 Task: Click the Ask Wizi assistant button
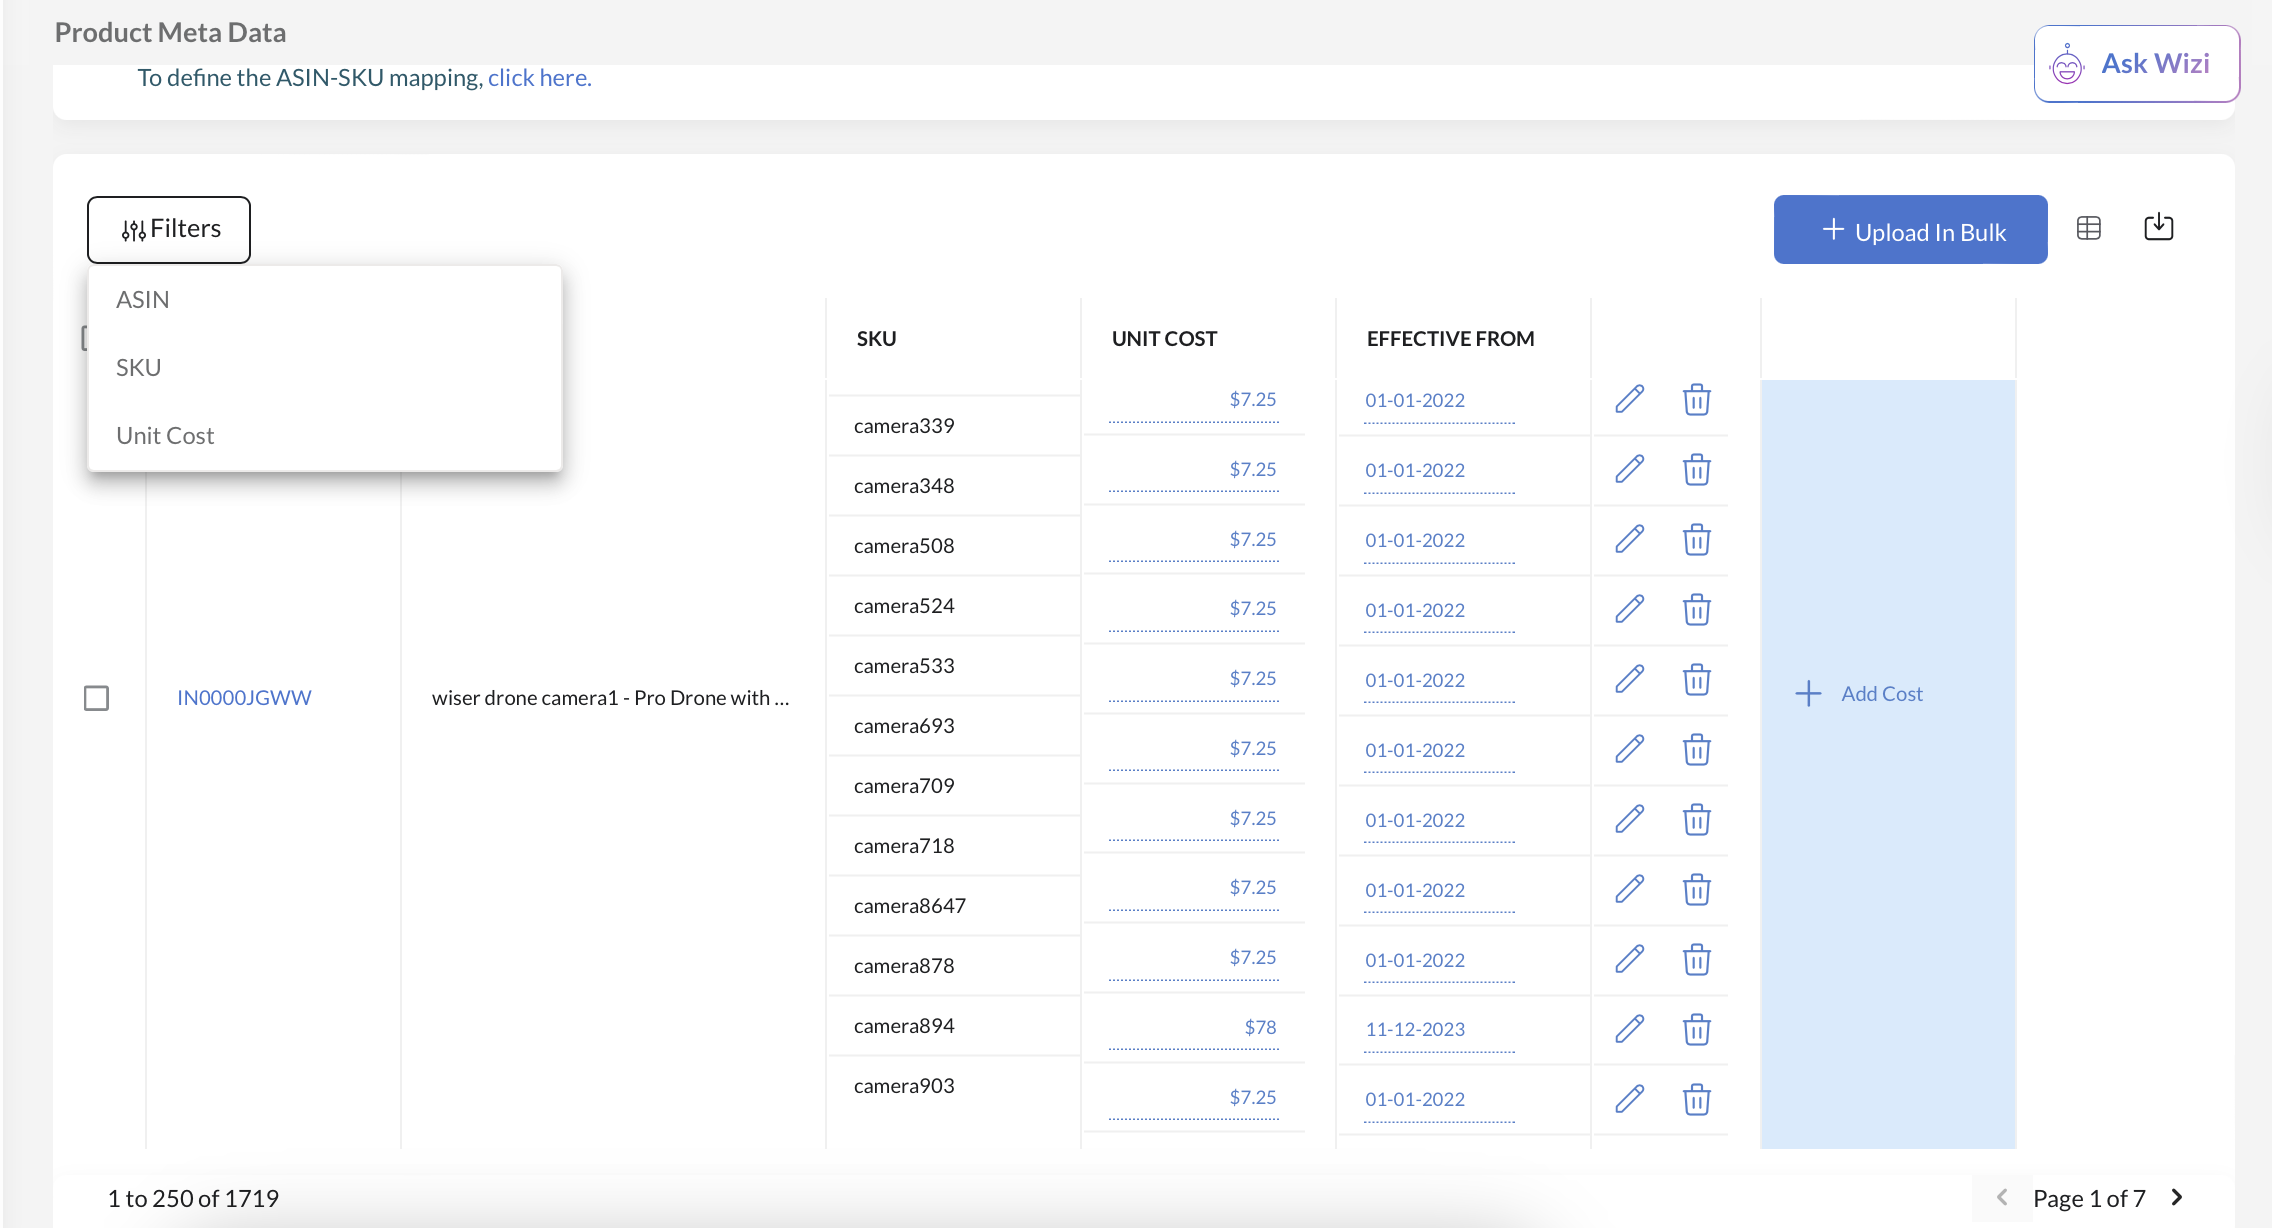pyautogui.click(x=2136, y=64)
